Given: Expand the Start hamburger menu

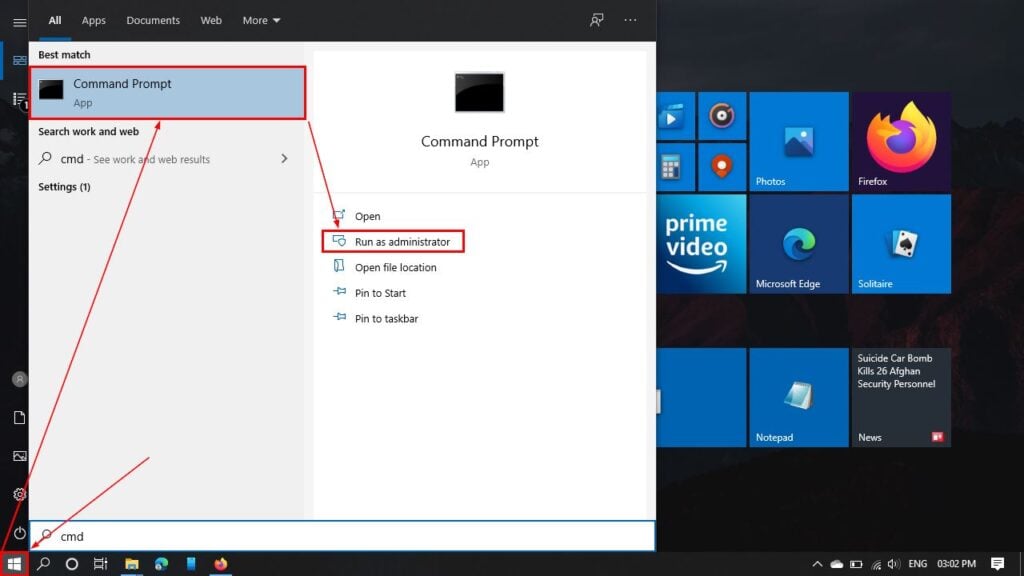Looking at the screenshot, I should coord(20,22).
